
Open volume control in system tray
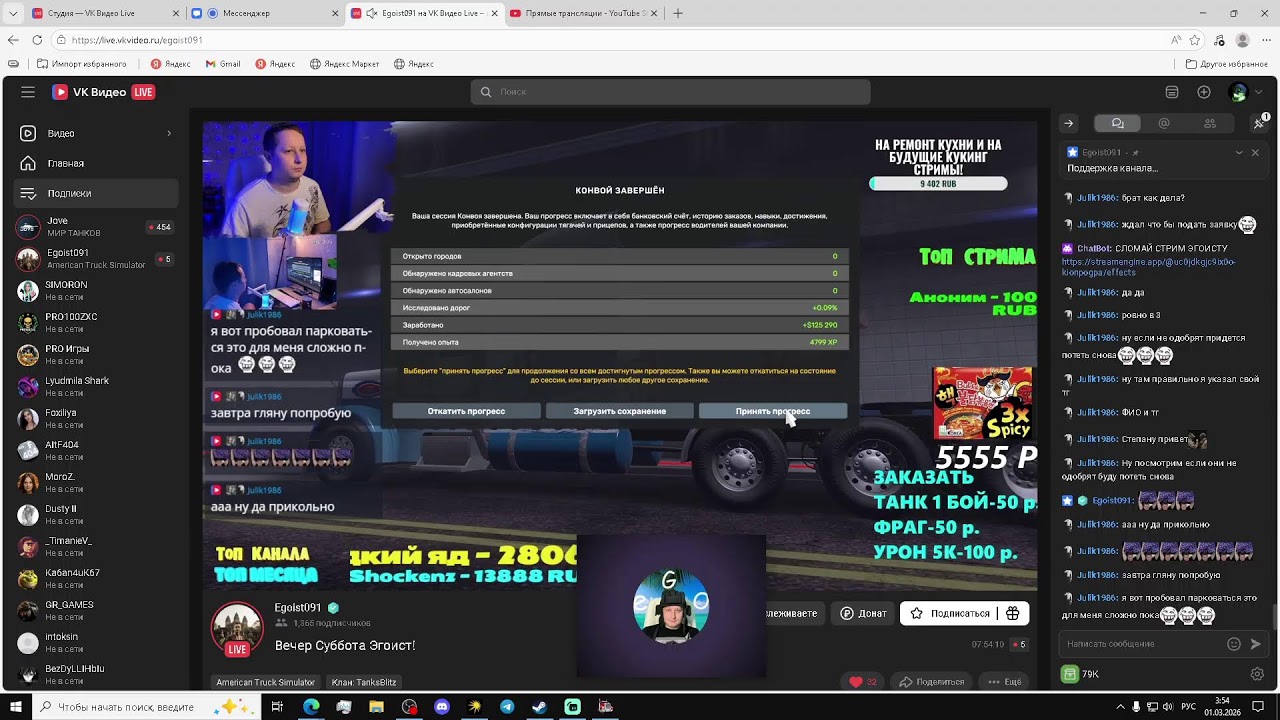(x=1168, y=707)
